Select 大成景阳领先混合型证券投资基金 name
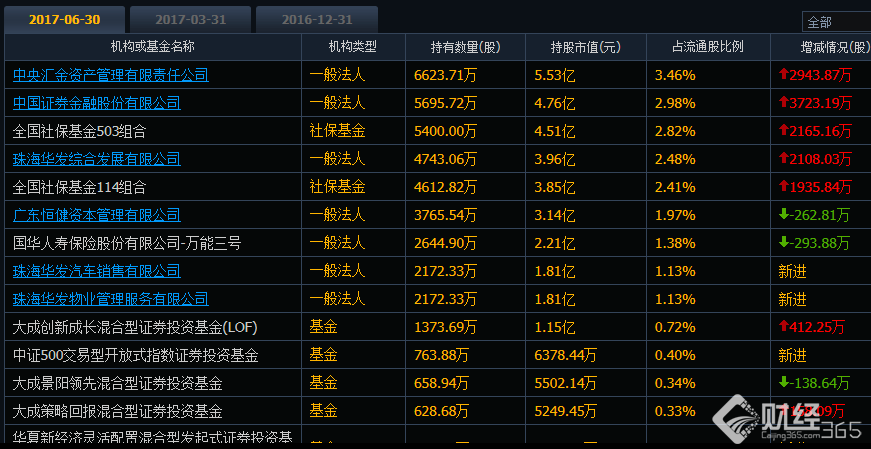 118,383
